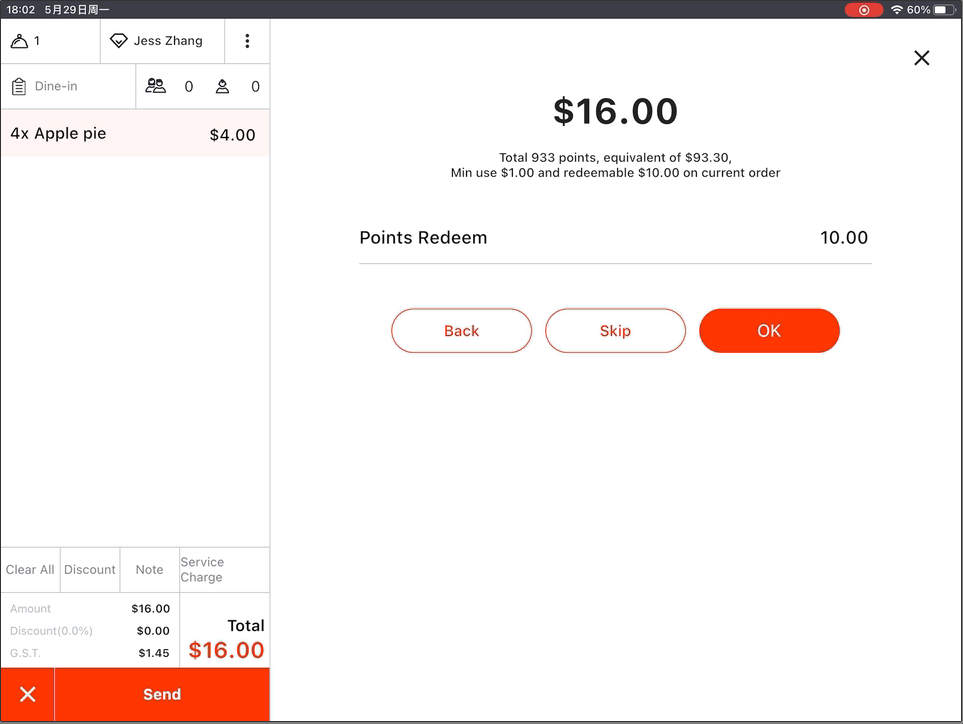Tap the member diamond icon
This screenshot has height=724, width=963.
click(x=119, y=41)
